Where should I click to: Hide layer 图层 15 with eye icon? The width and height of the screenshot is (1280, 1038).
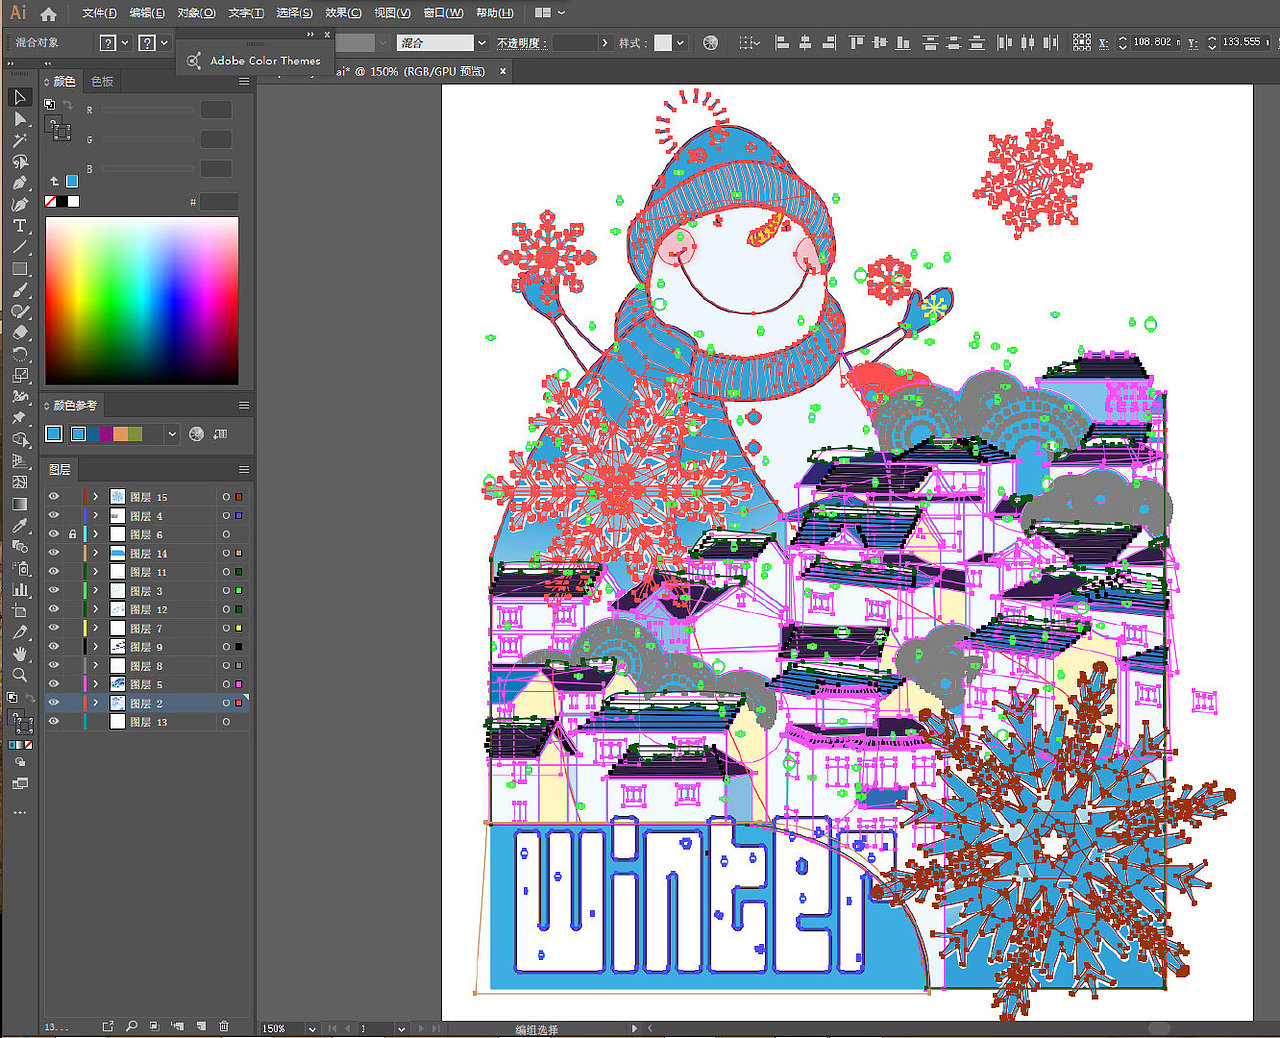point(54,497)
